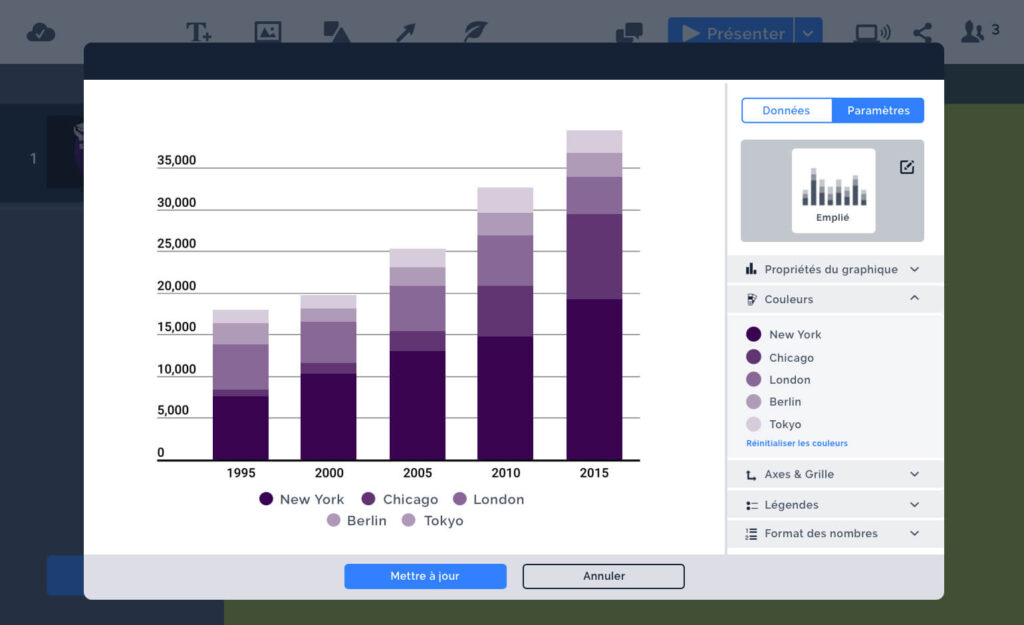Select the draw pen tool
Screen dimensions: 1024x625
(x=474, y=30)
